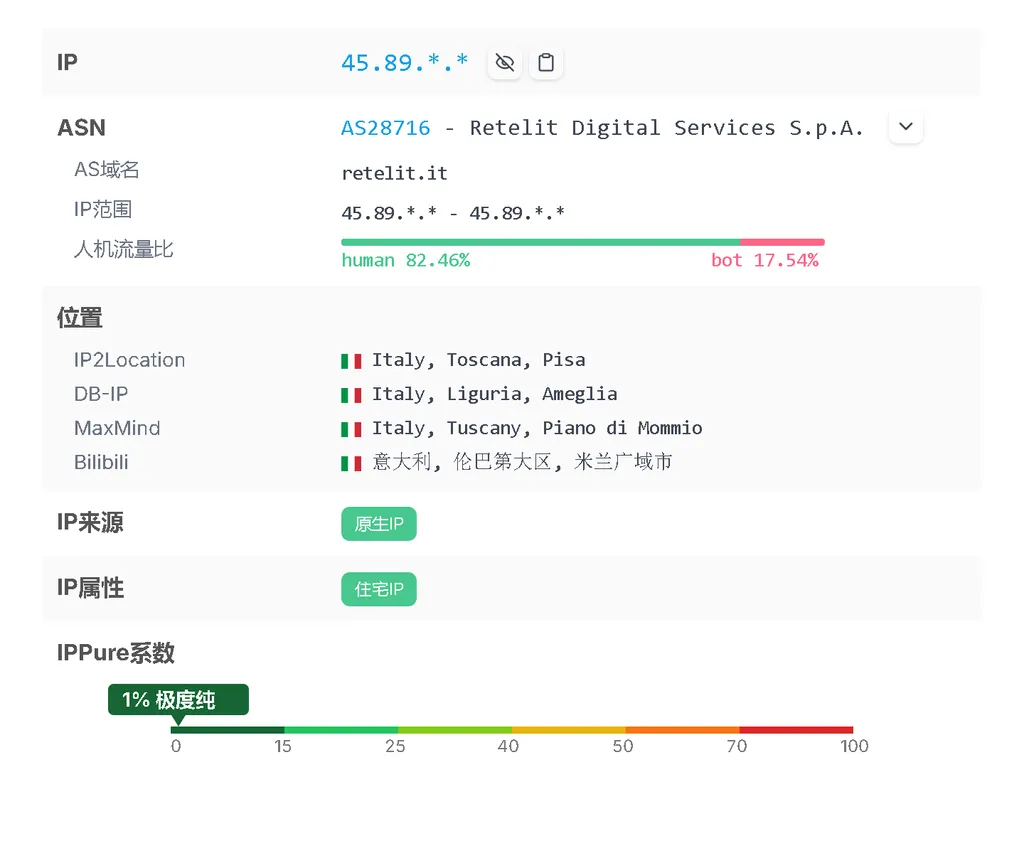Click the Italian flag in the IP2Location row

click(x=351, y=360)
